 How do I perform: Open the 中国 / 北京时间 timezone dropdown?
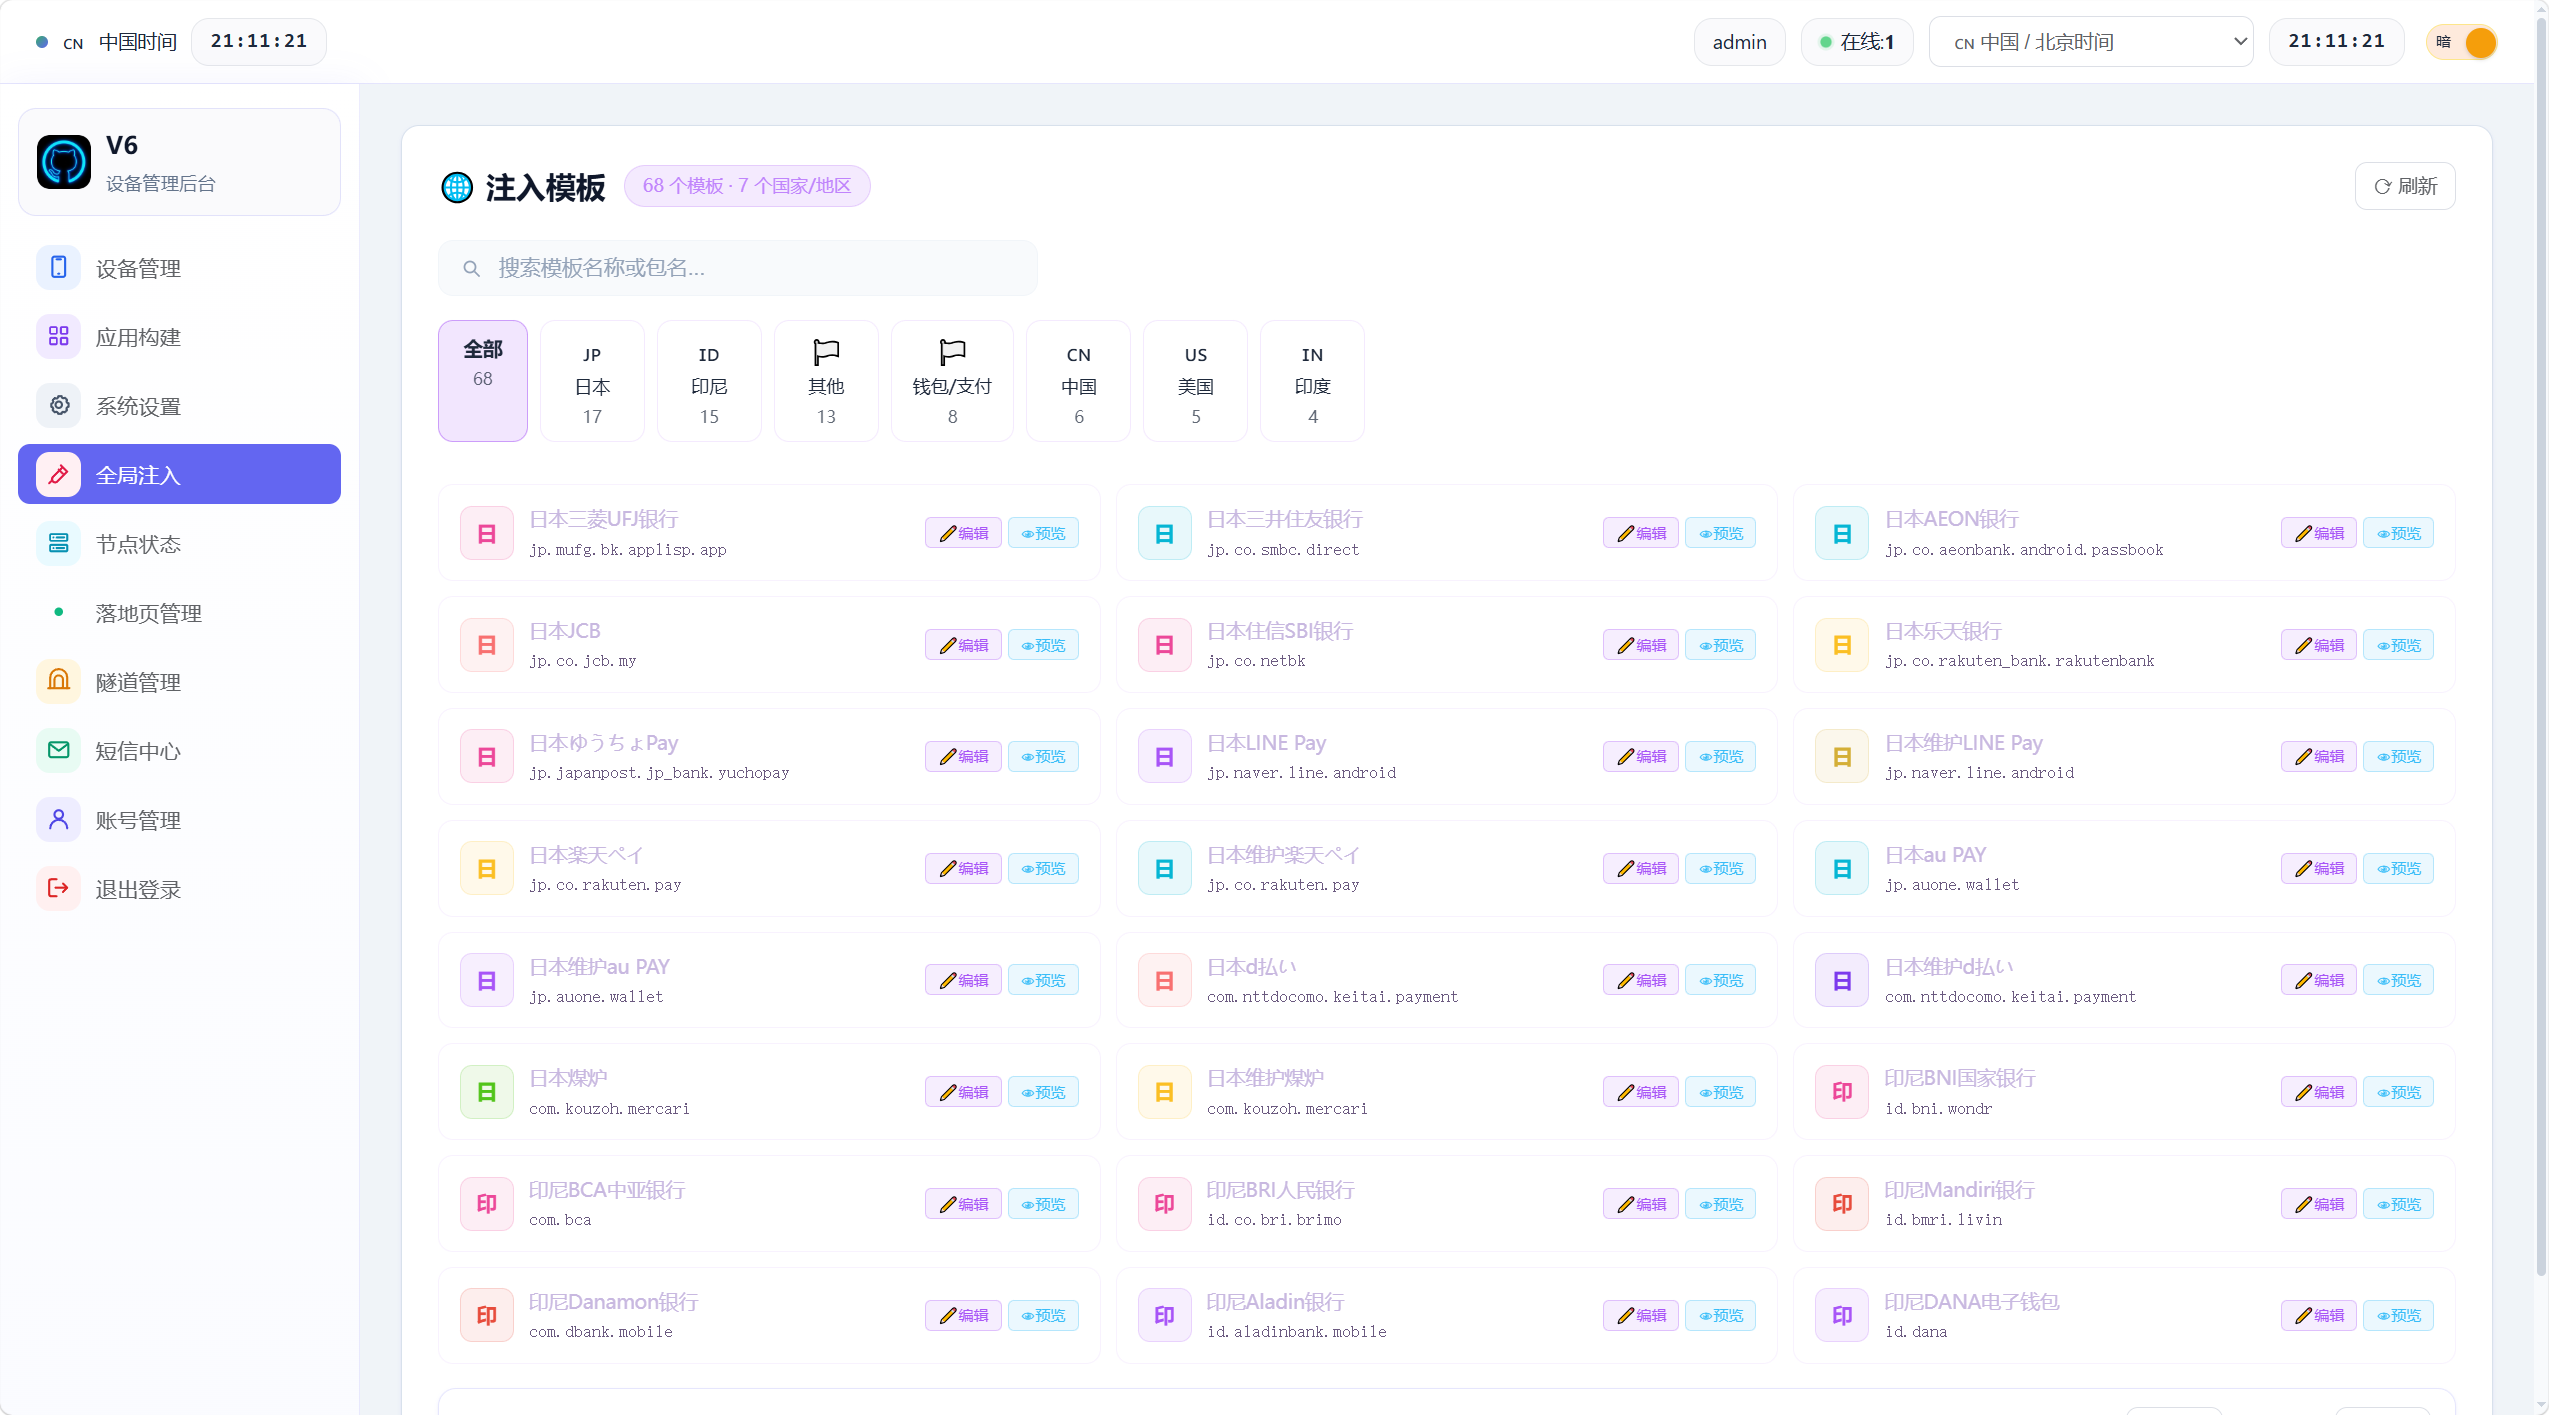(2091, 42)
